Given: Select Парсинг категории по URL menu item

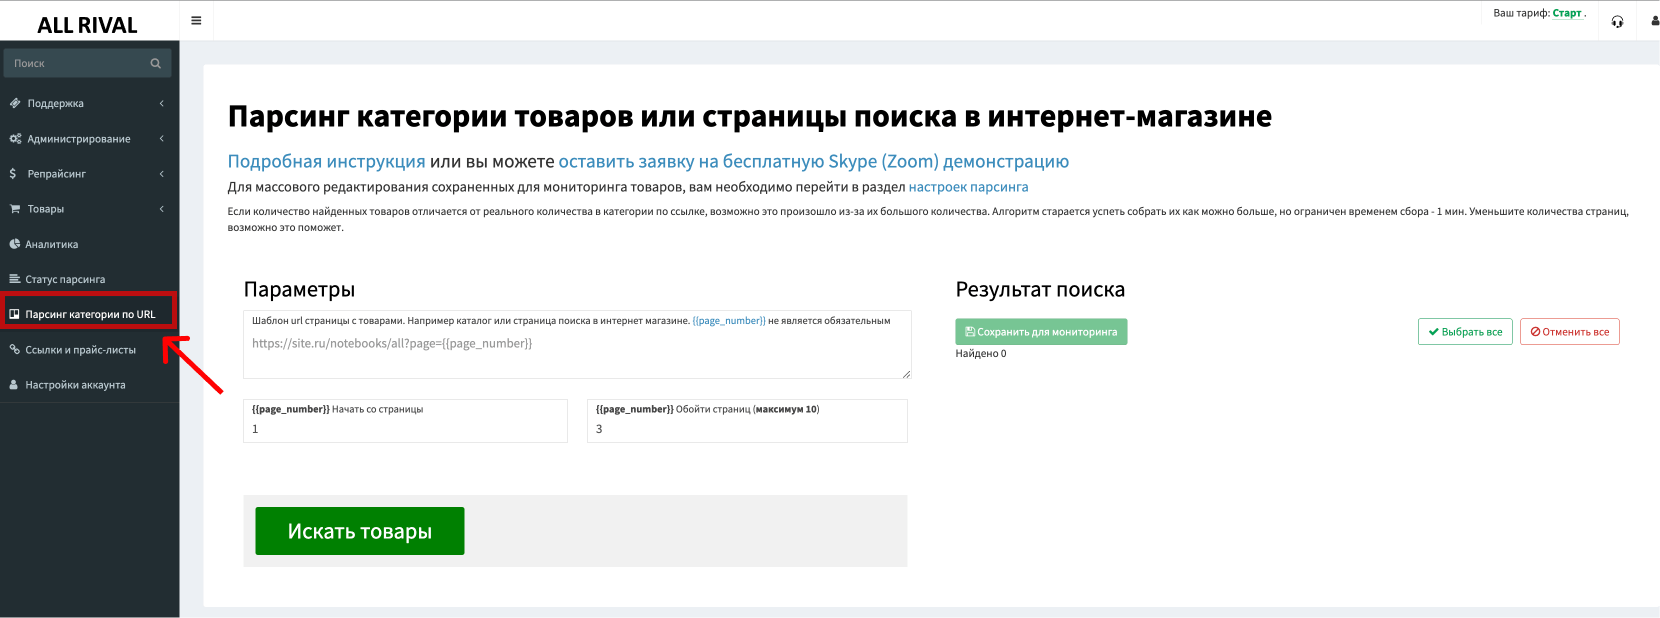Looking at the screenshot, I should point(90,314).
